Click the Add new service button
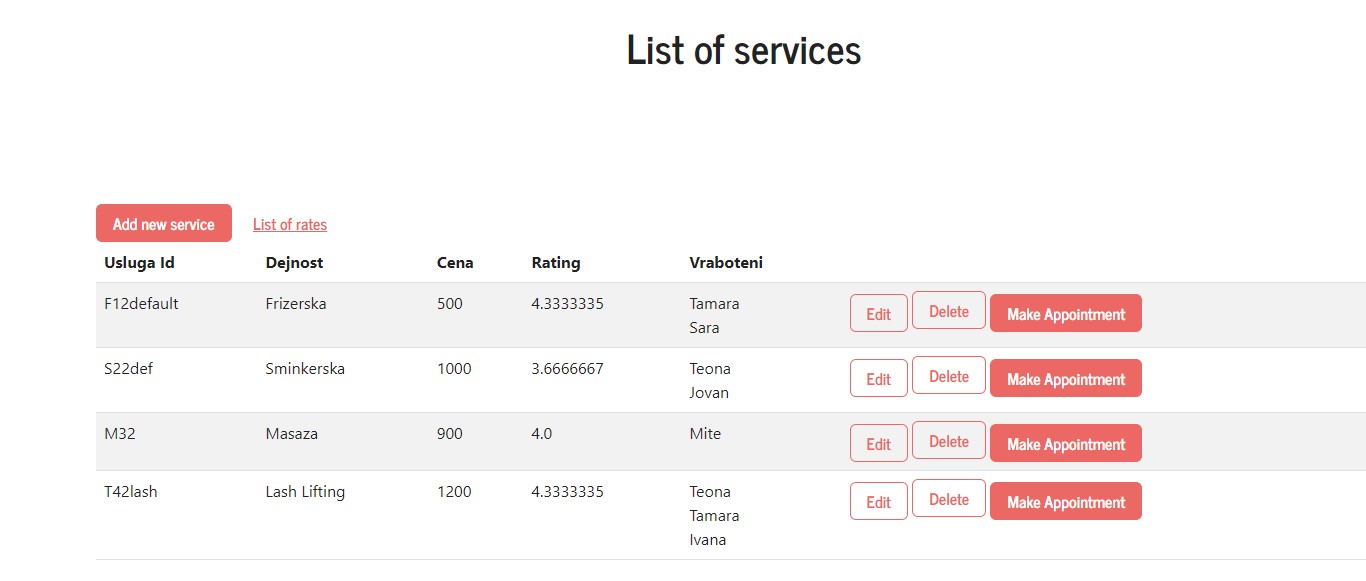Screen dimensions: 1366x581 164,223
